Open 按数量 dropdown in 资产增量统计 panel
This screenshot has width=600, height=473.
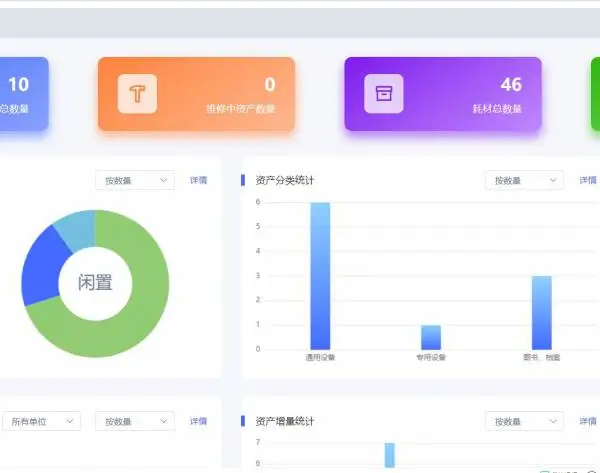(524, 421)
